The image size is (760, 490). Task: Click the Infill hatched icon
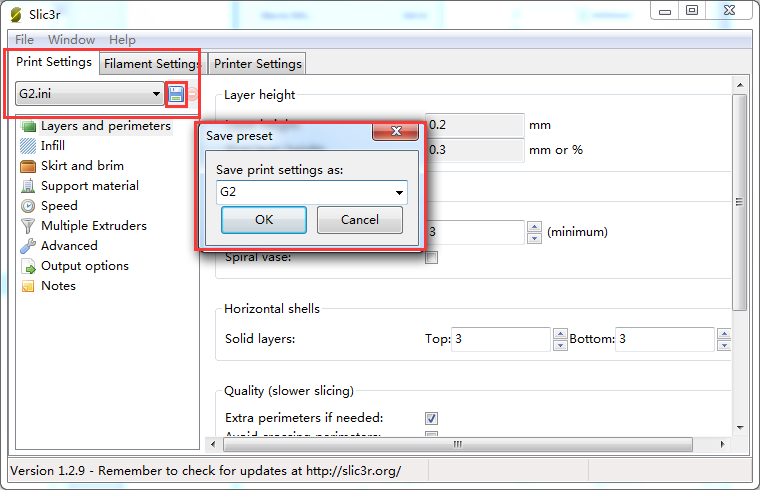tap(28, 146)
